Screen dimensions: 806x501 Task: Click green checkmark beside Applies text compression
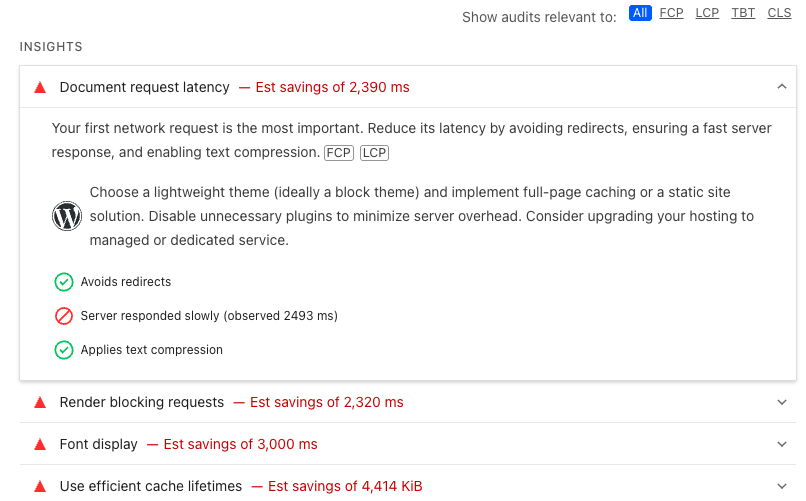(x=64, y=350)
